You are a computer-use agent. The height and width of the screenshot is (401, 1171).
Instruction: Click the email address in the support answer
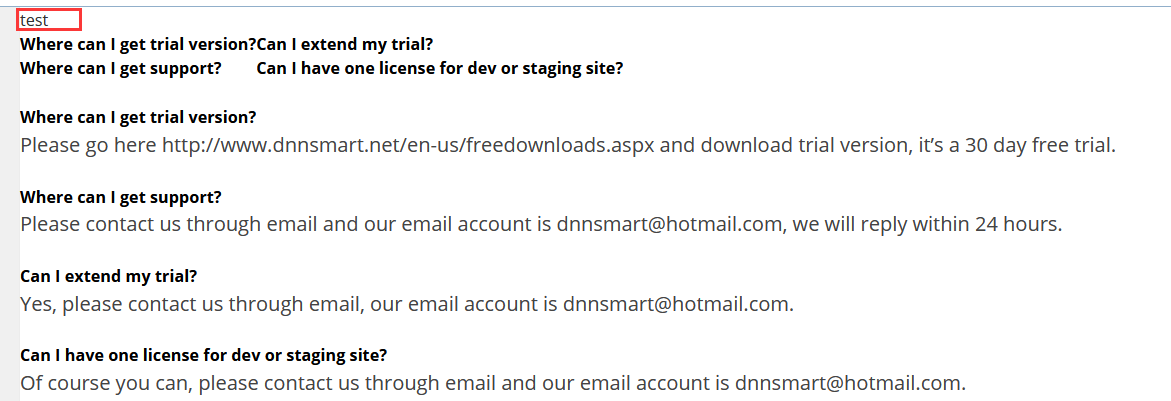(669, 225)
